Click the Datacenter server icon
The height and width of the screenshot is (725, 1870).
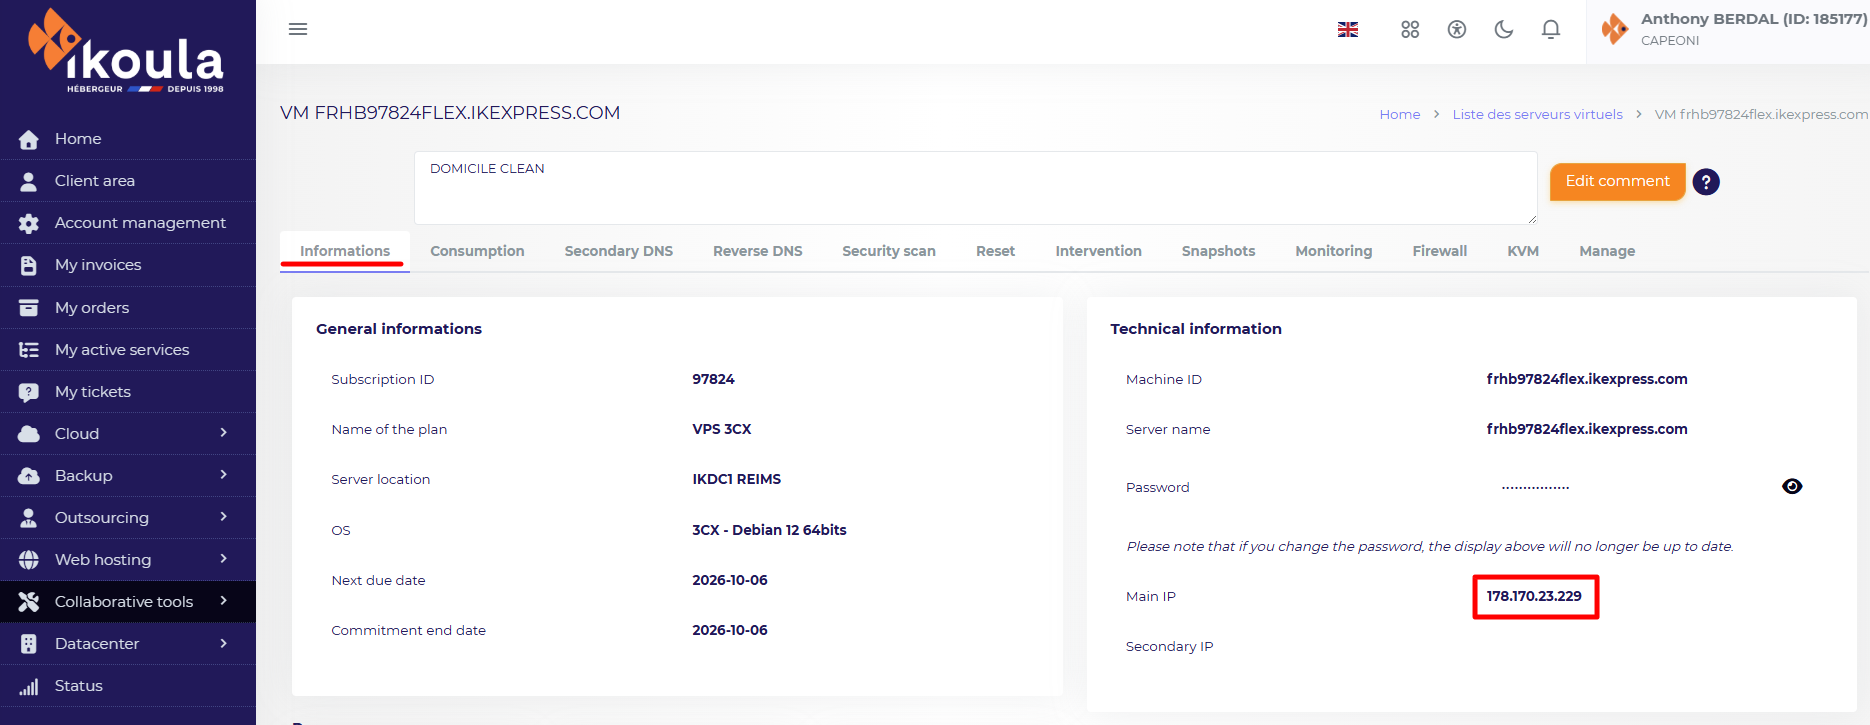[29, 644]
